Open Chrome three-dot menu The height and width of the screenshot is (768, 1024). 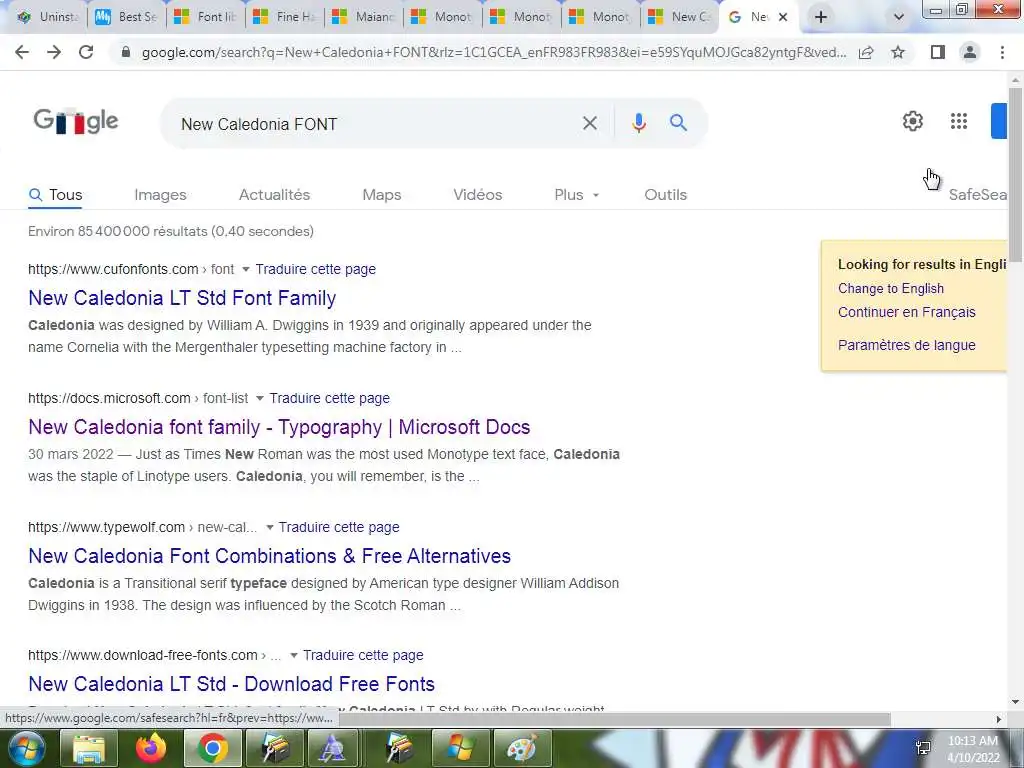pyautogui.click(x=1002, y=52)
